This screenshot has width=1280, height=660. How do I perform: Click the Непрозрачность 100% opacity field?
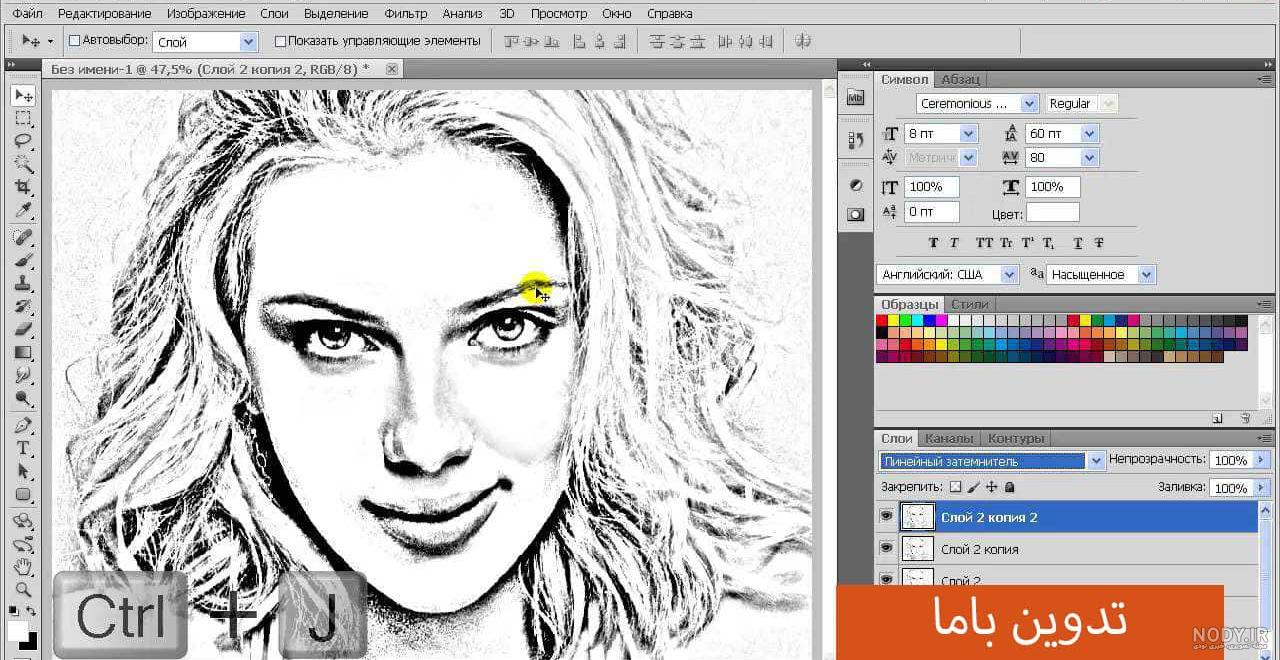pyautogui.click(x=1230, y=460)
